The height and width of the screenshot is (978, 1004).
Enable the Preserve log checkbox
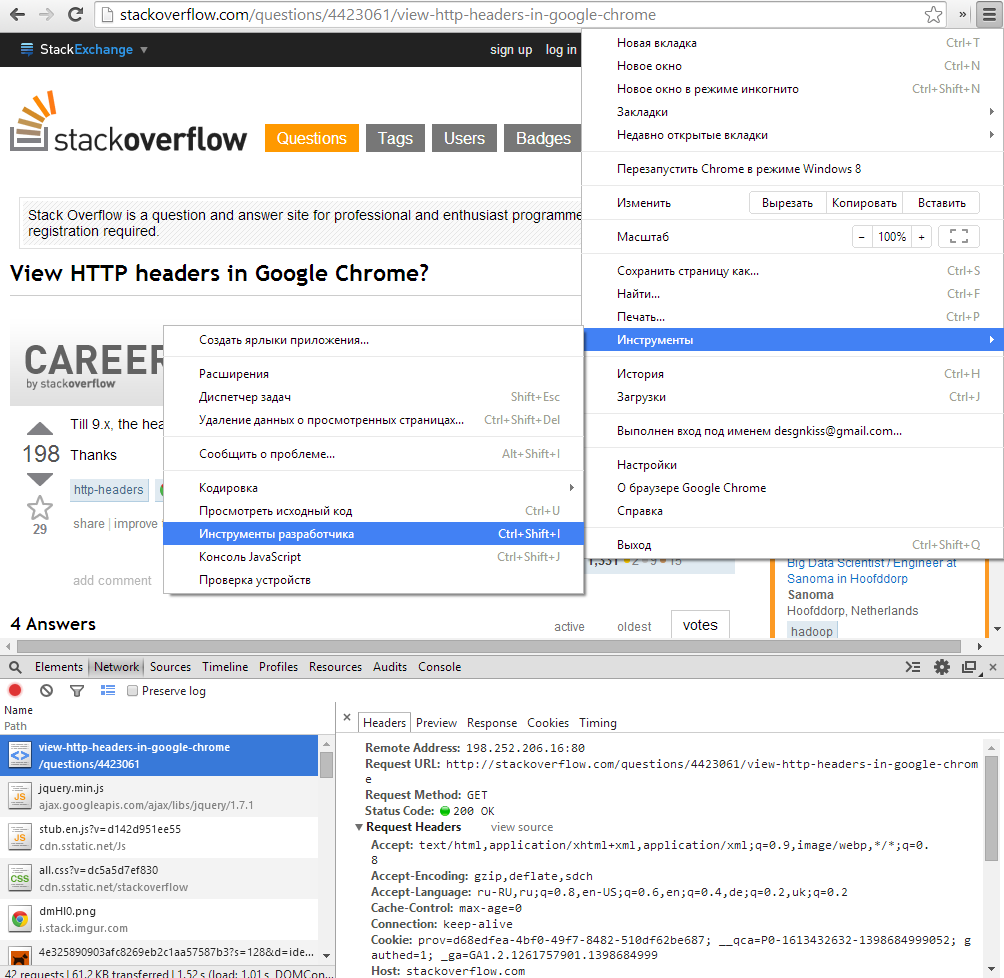pos(133,690)
